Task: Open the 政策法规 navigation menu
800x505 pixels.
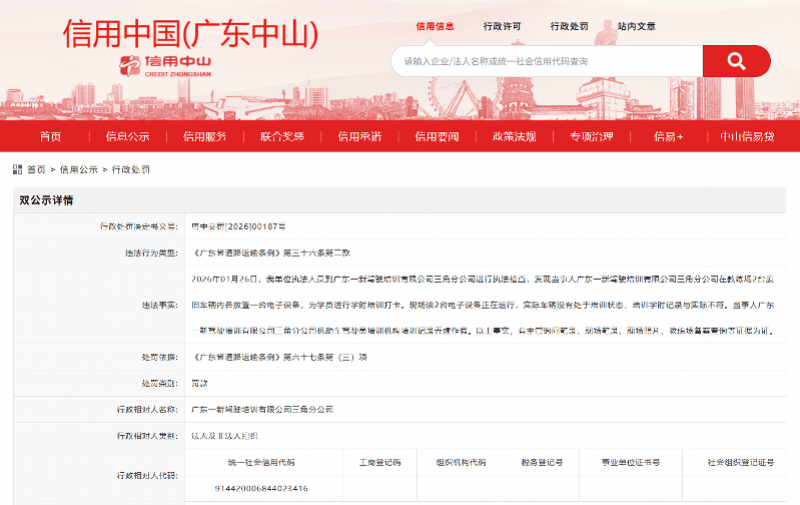Action: [x=514, y=136]
